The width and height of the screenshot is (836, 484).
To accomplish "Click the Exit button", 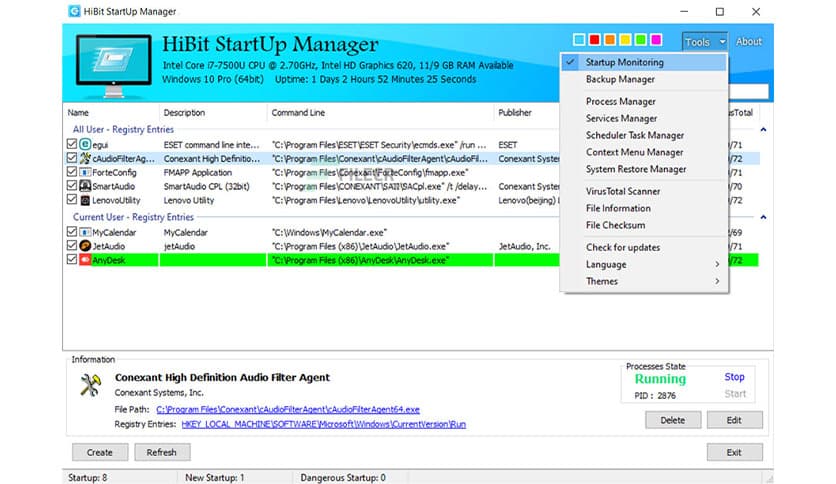I will tap(734, 452).
